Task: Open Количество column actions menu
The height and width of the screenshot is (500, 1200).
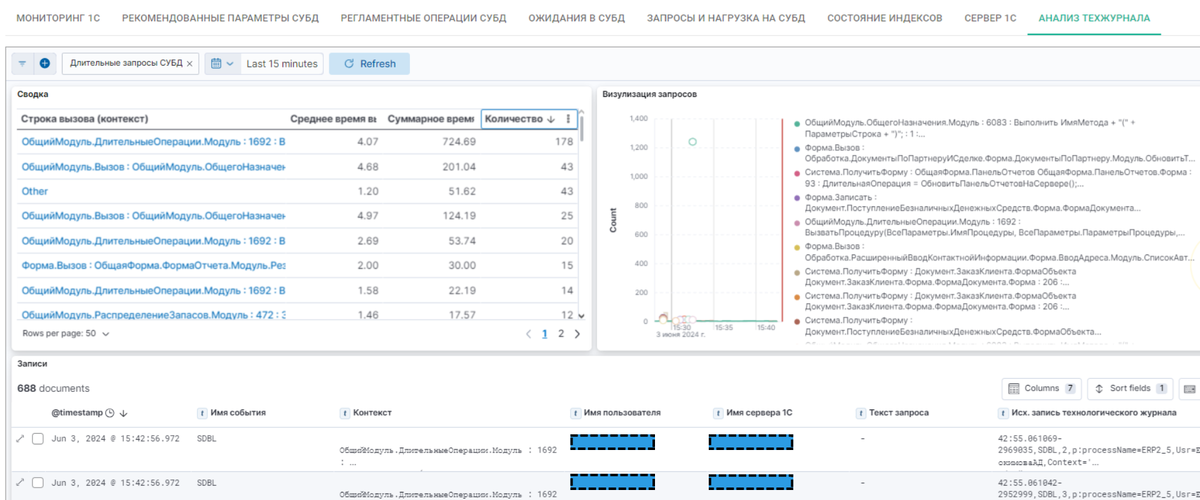Action: [568, 119]
